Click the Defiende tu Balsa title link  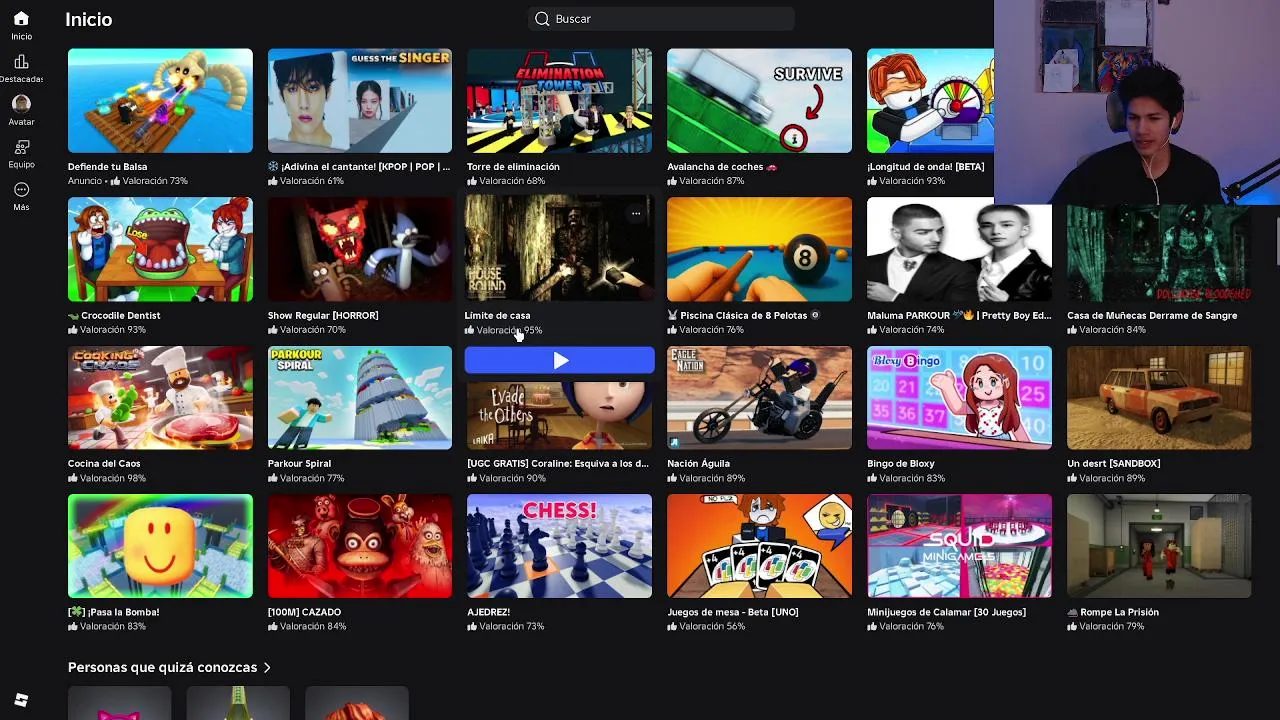[x=107, y=167]
